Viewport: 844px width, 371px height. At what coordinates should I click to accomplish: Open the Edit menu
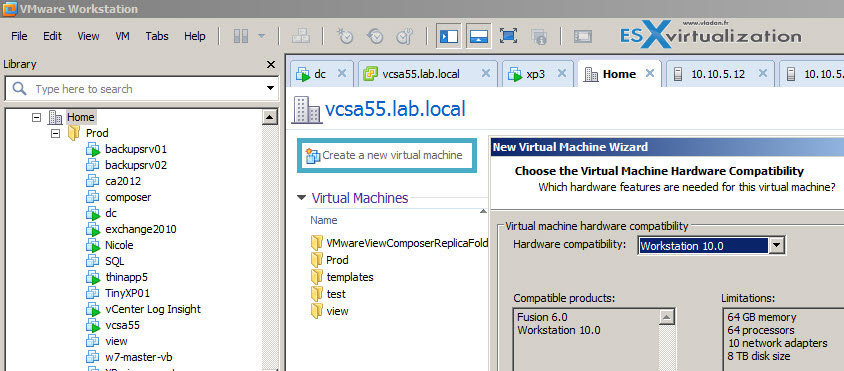52,36
